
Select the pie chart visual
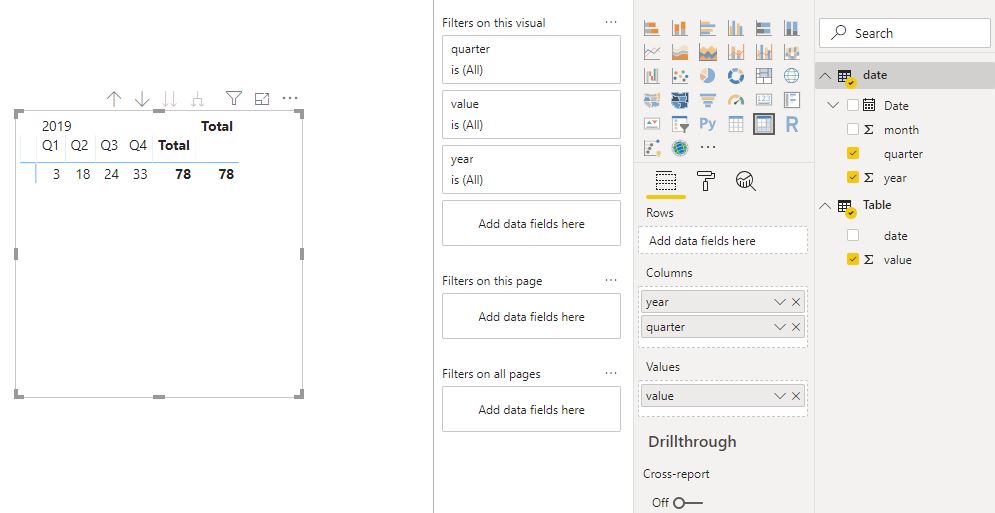pos(708,76)
